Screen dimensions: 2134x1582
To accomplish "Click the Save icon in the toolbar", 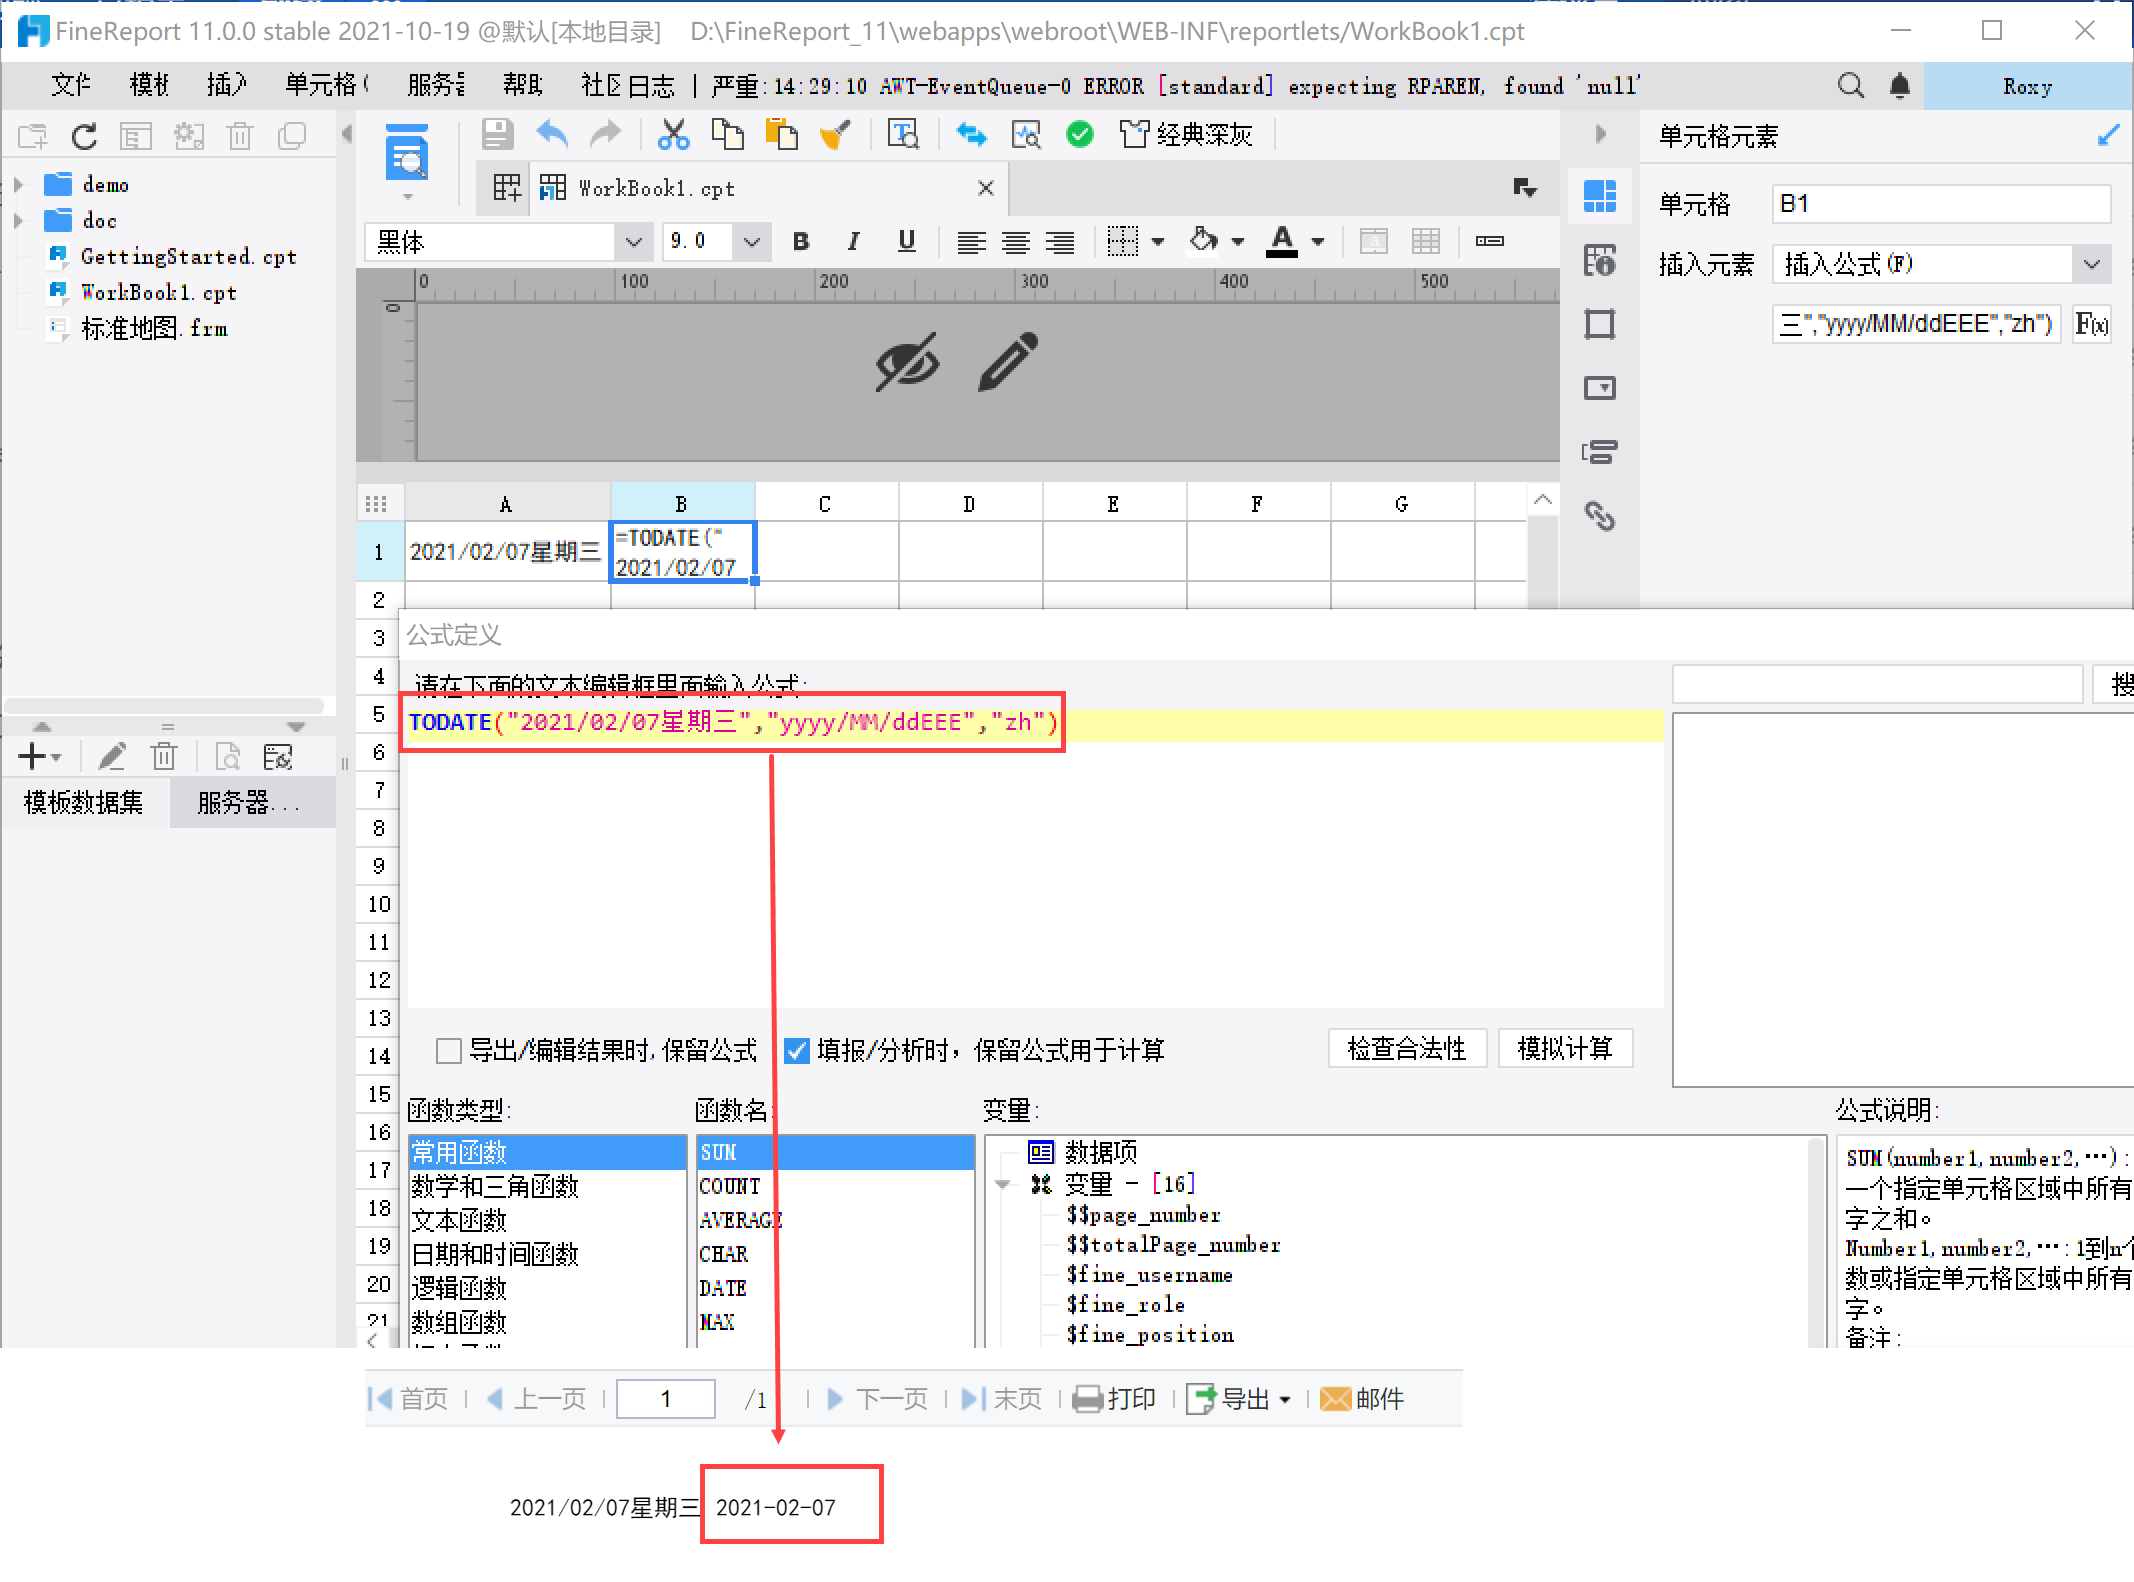I will (x=497, y=134).
